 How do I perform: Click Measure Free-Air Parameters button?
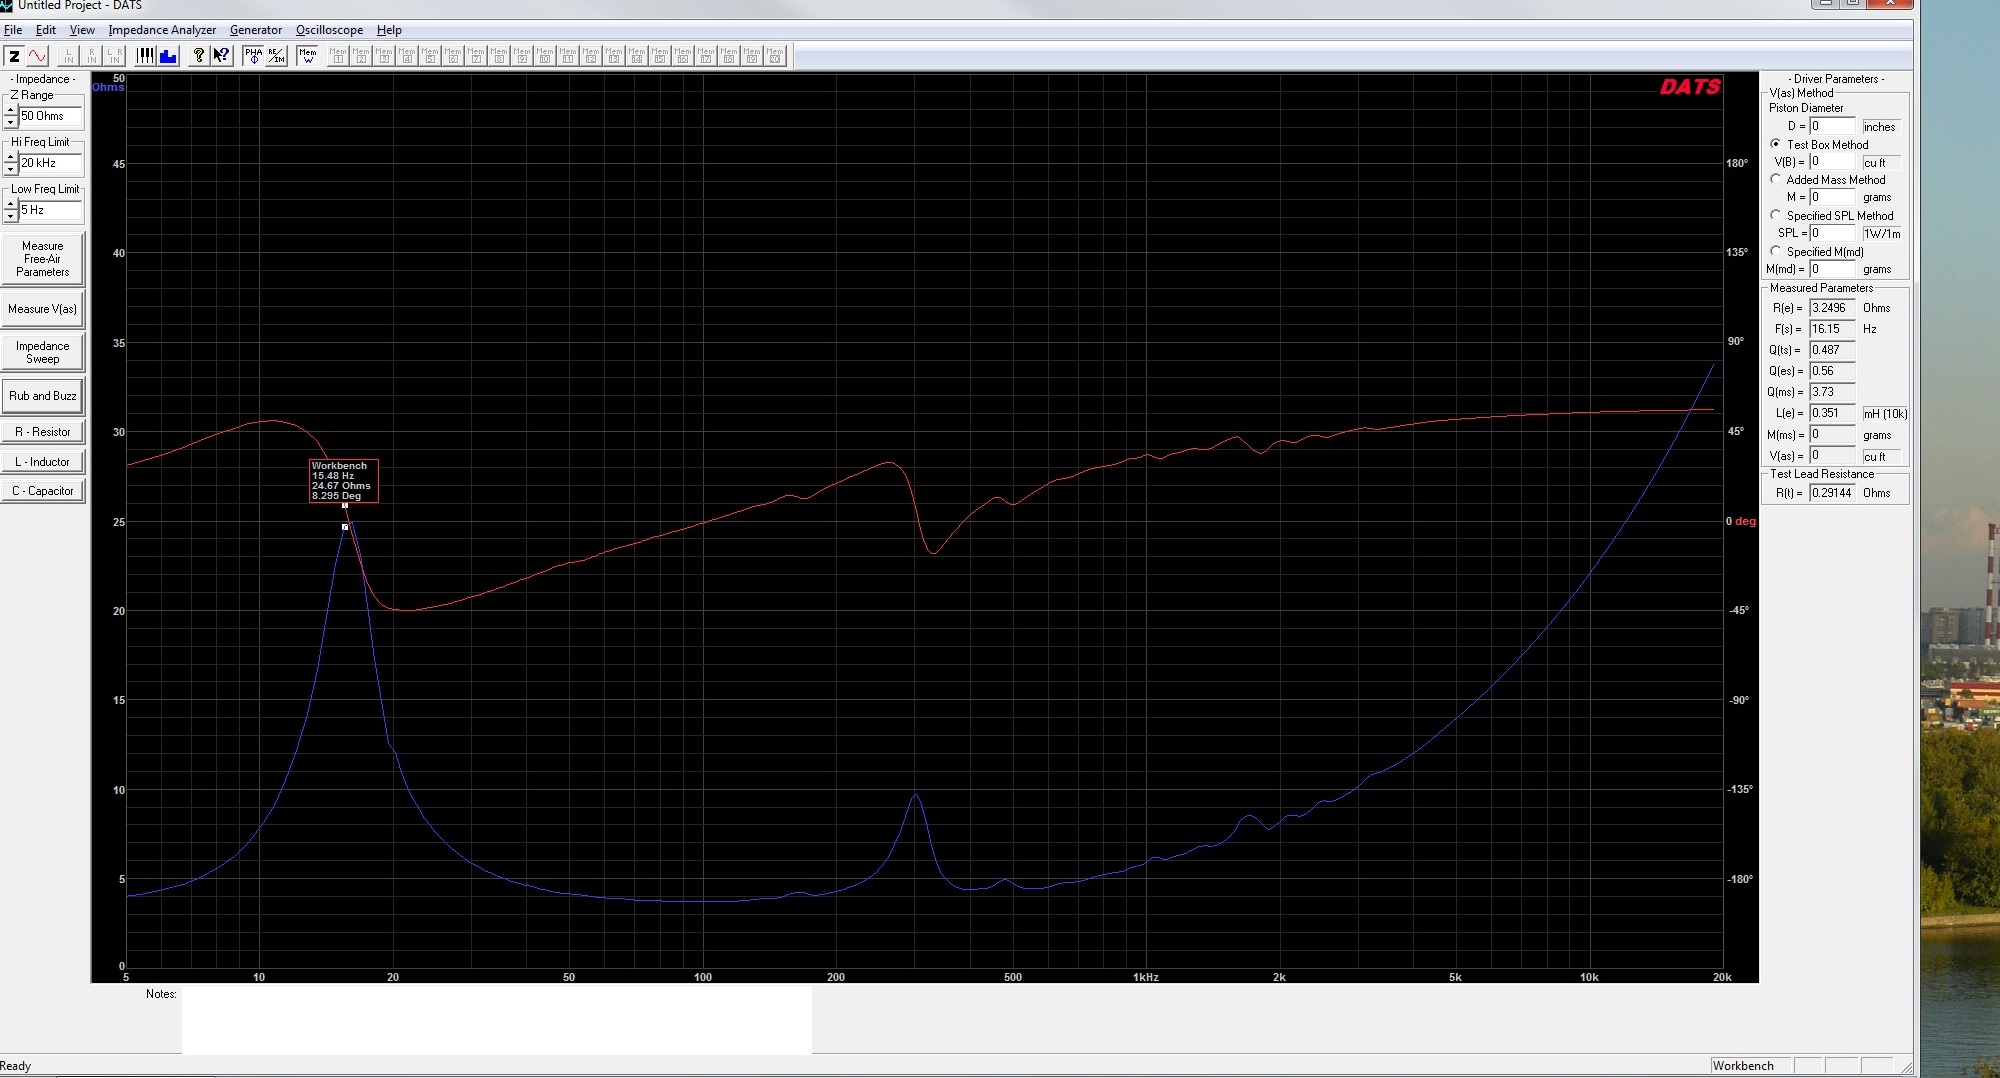pos(43,259)
